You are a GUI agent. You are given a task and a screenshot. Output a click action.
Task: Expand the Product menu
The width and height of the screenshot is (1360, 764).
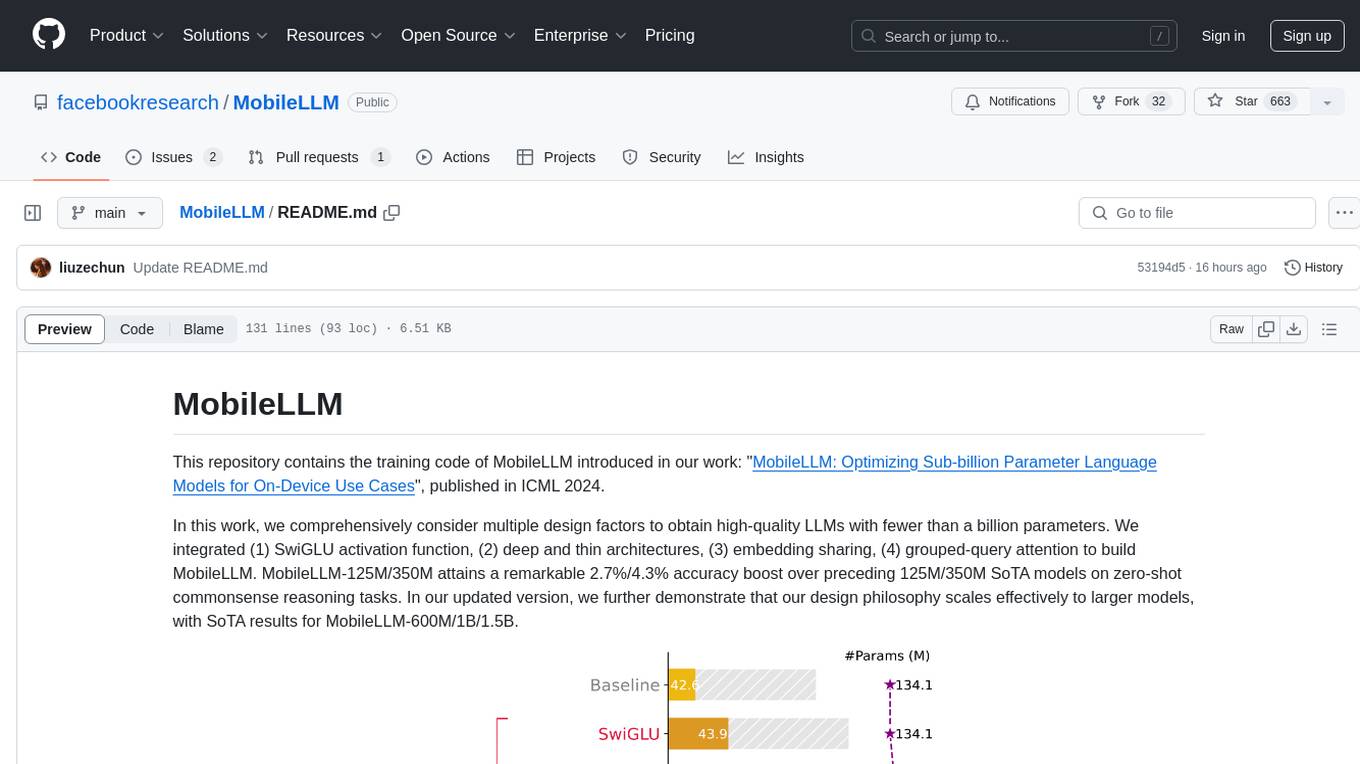(127, 35)
